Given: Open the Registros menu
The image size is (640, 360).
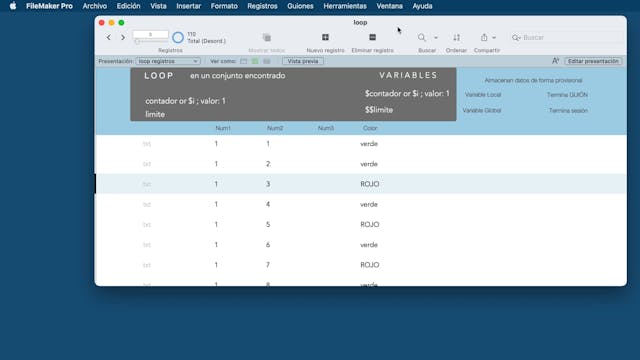Looking at the screenshot, I should (262, 6).
